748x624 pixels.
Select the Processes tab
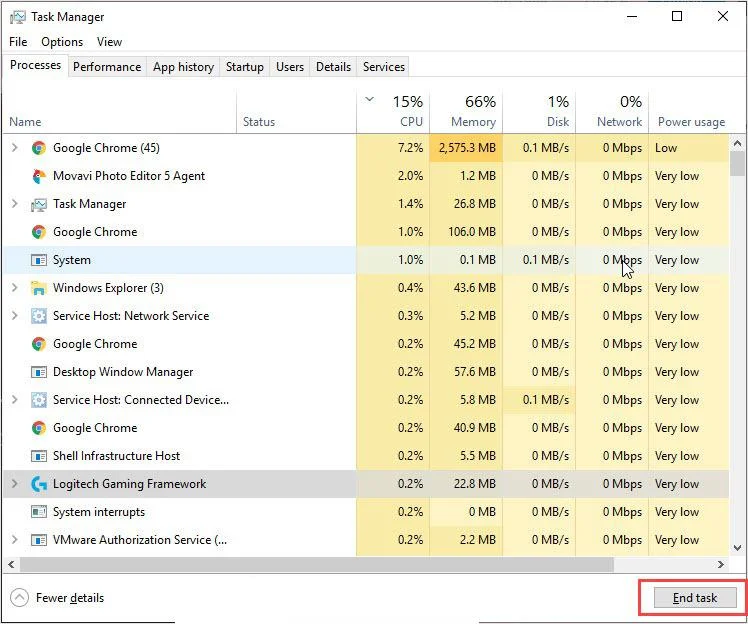coord(35,65)
